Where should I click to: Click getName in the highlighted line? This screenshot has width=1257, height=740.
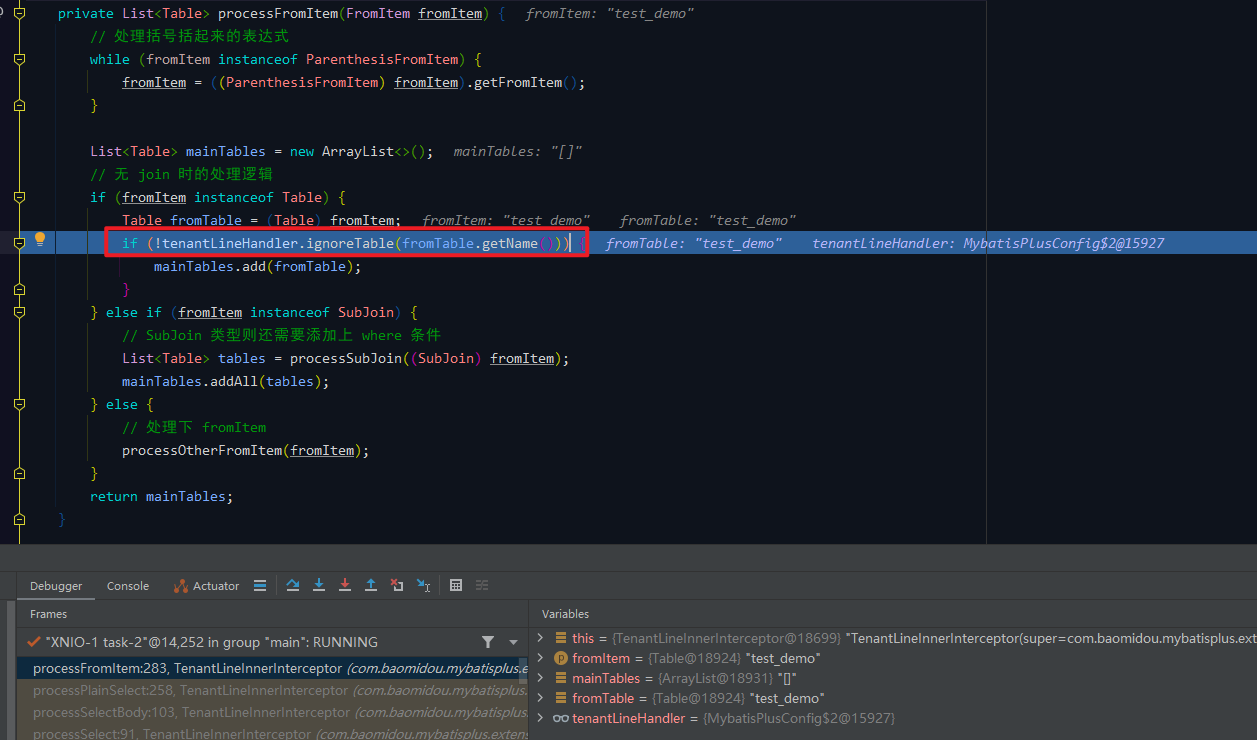coord(510,243)
